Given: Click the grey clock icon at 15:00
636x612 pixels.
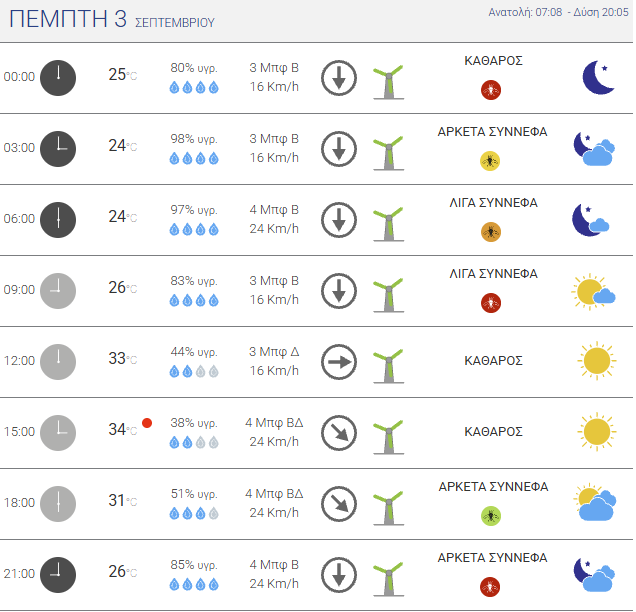Looking at the screenshot, I should (x=58, y=433).
